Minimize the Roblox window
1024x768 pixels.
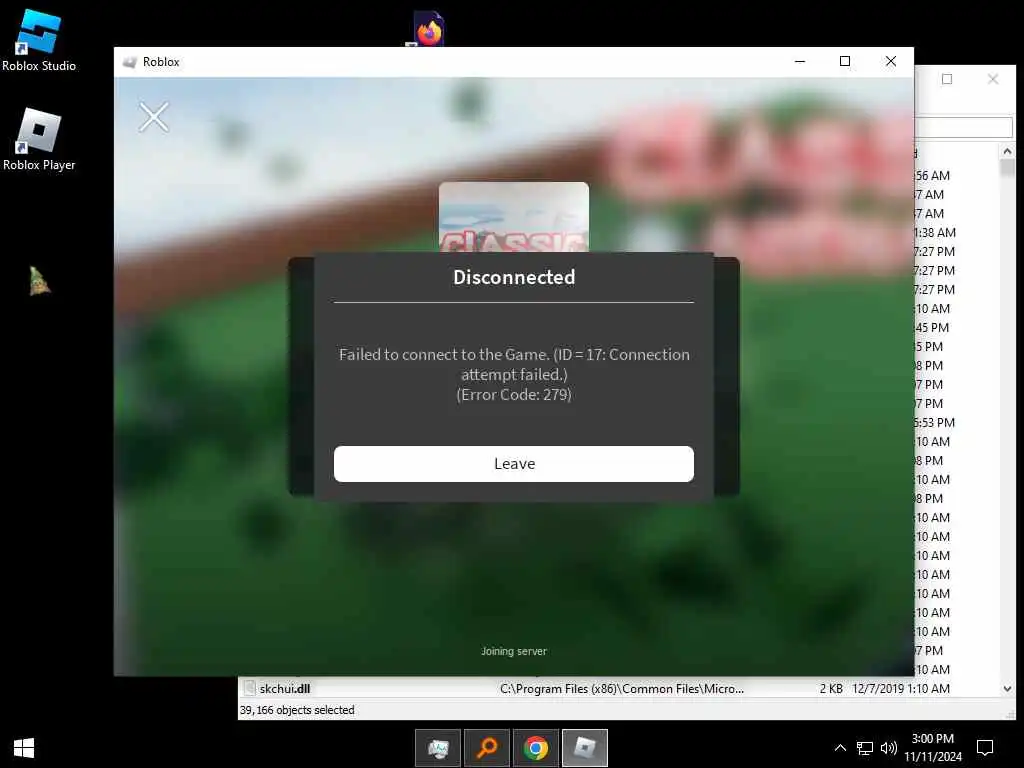coord(799,61)
